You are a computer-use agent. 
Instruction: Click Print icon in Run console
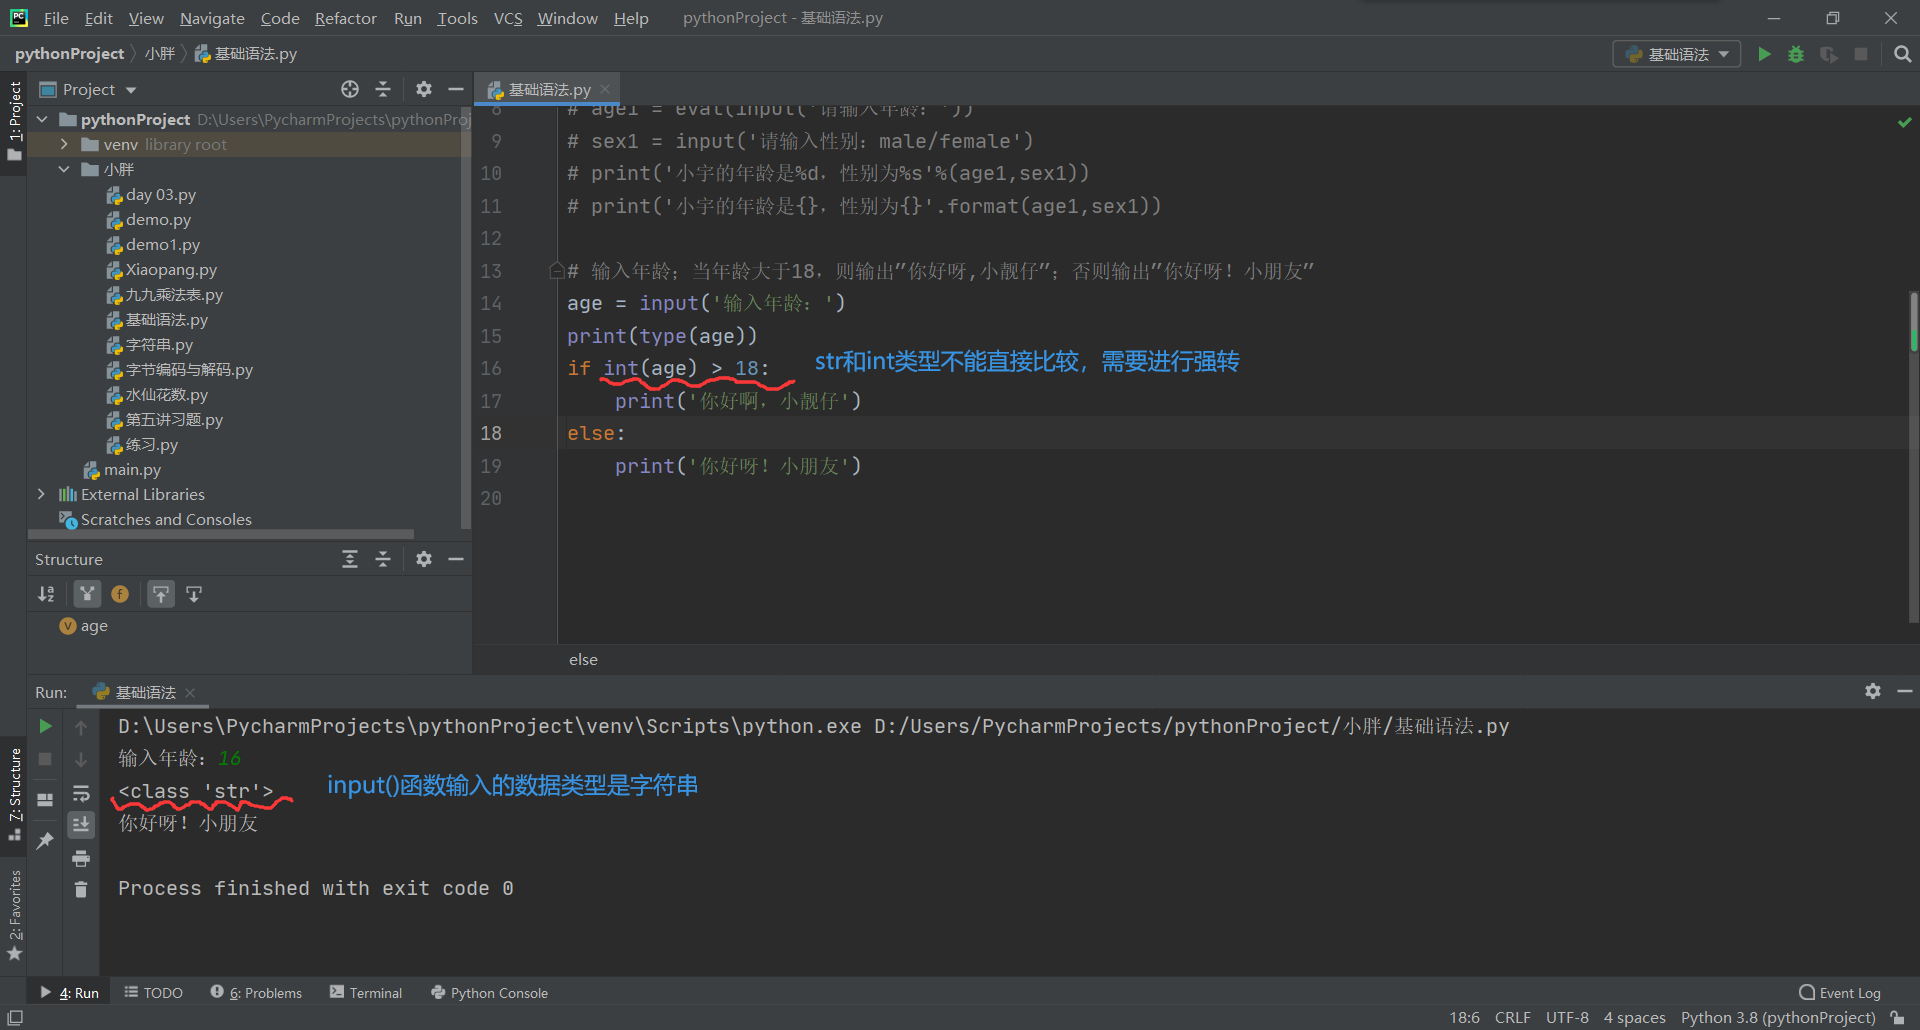click(x=81, y=858)
